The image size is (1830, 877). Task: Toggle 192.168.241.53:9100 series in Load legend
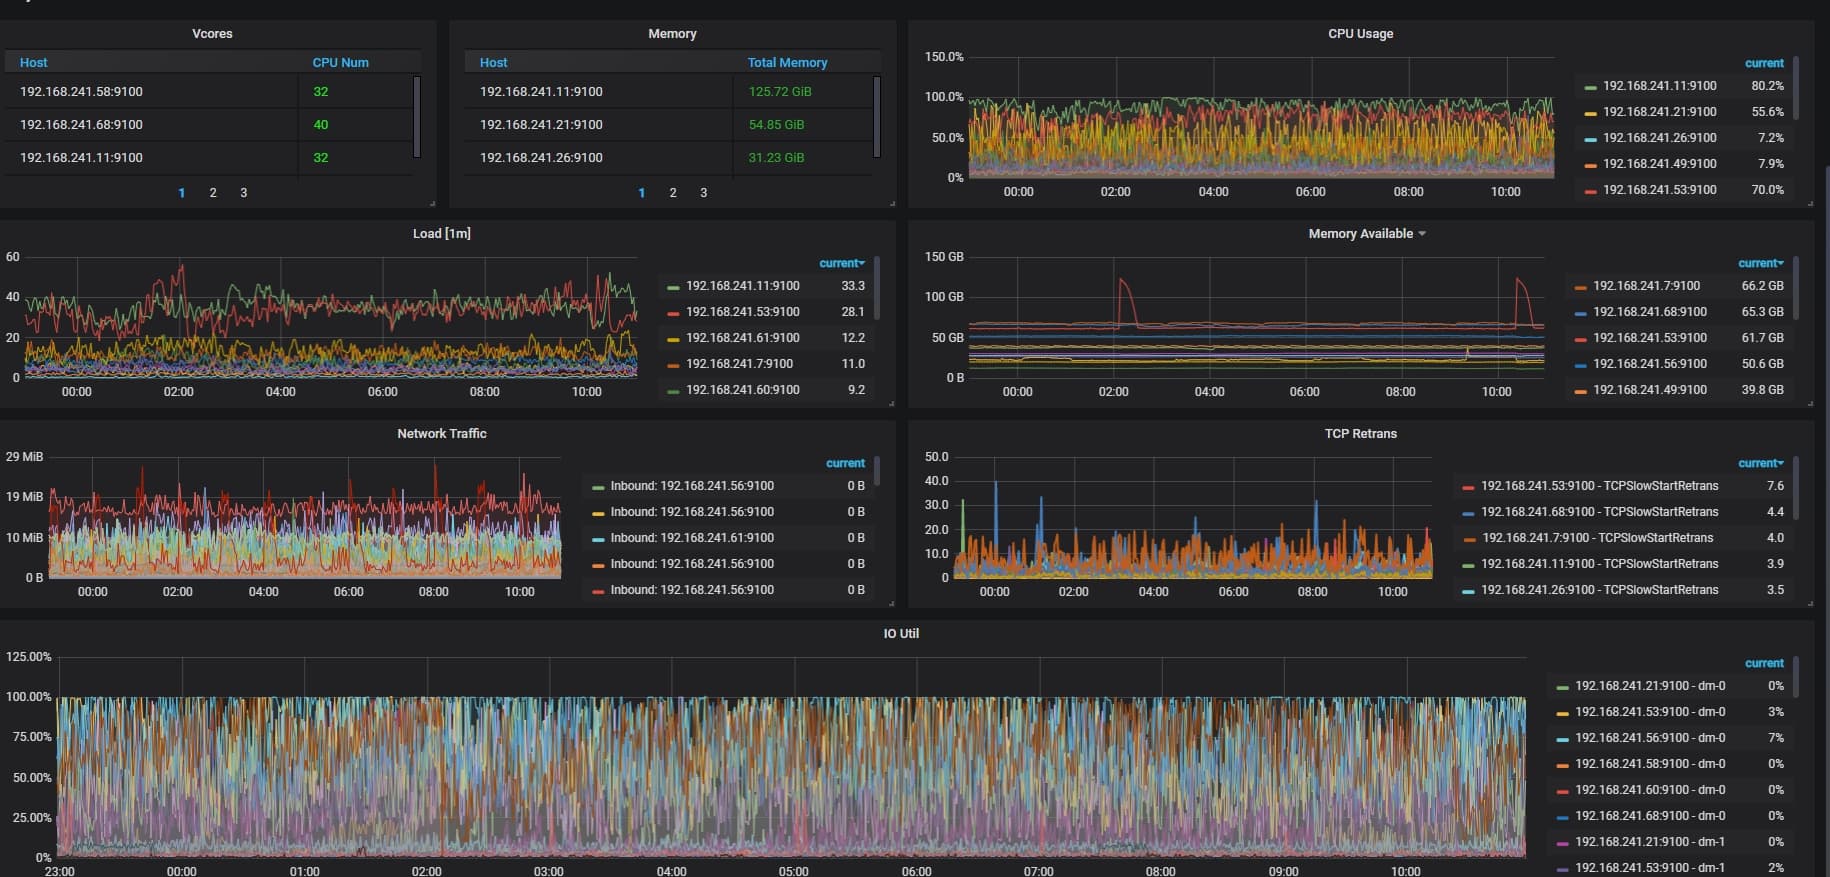coord(742,312)
